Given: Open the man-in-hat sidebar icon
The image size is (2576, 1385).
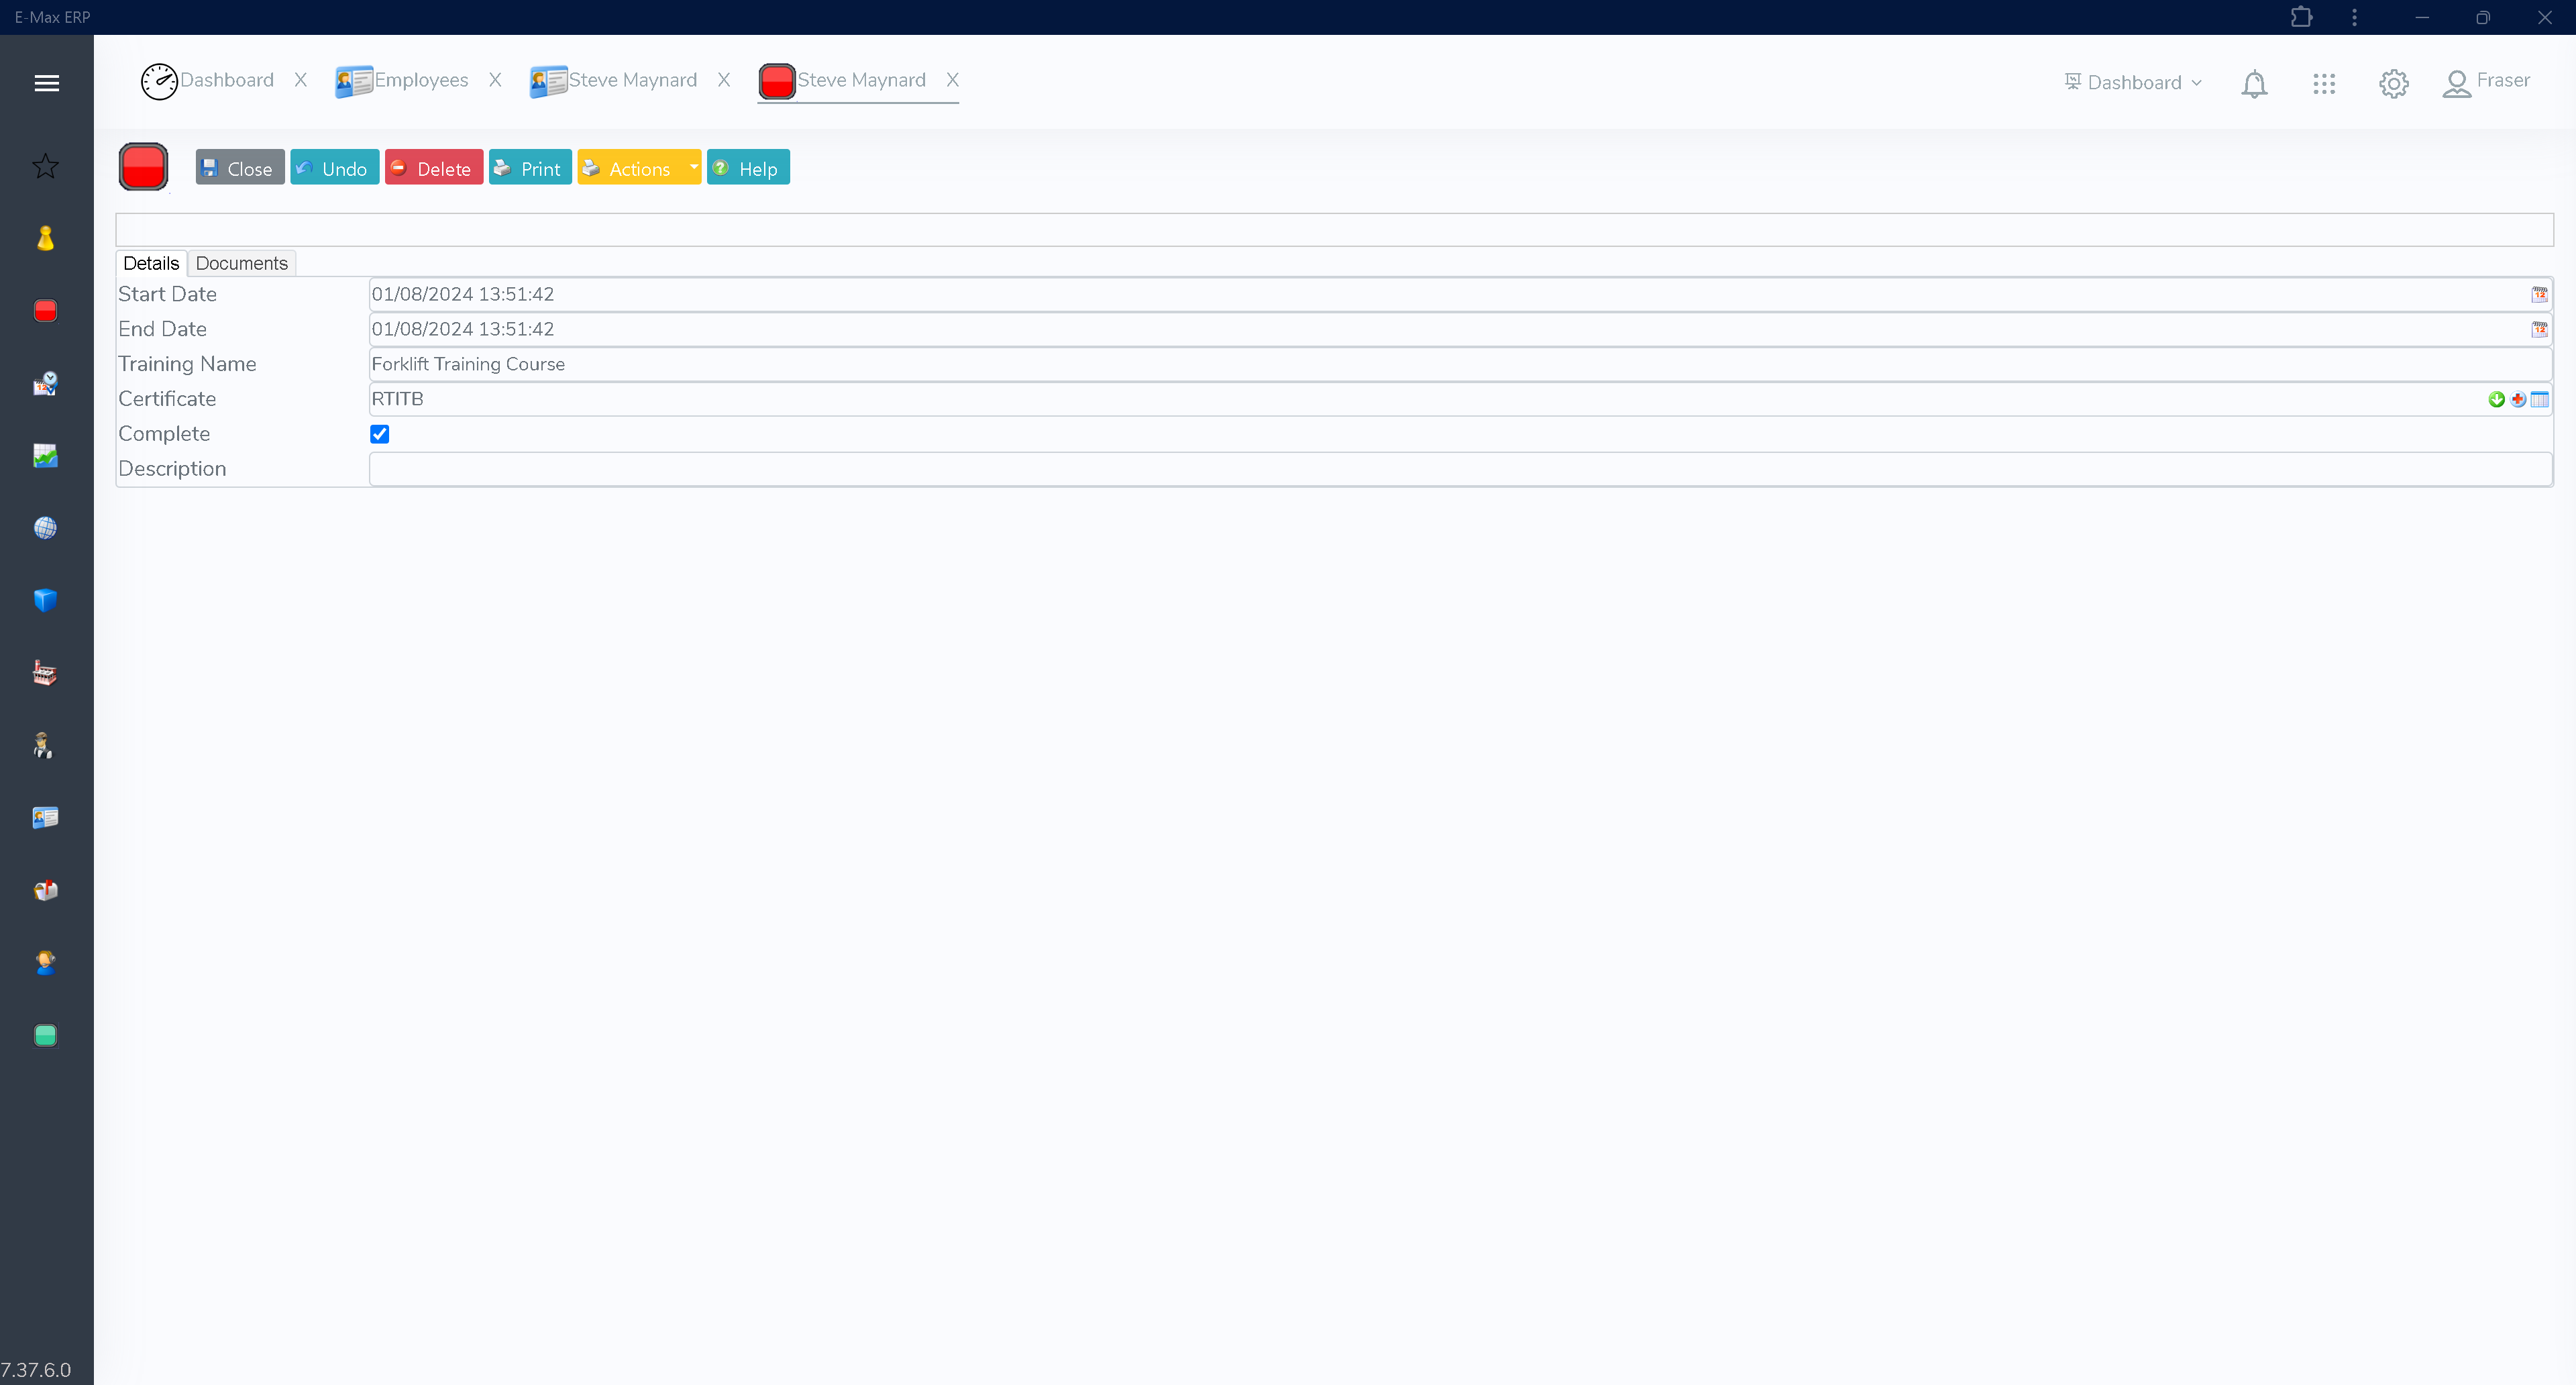Looking at the screenshot, I should coord(43,745).
